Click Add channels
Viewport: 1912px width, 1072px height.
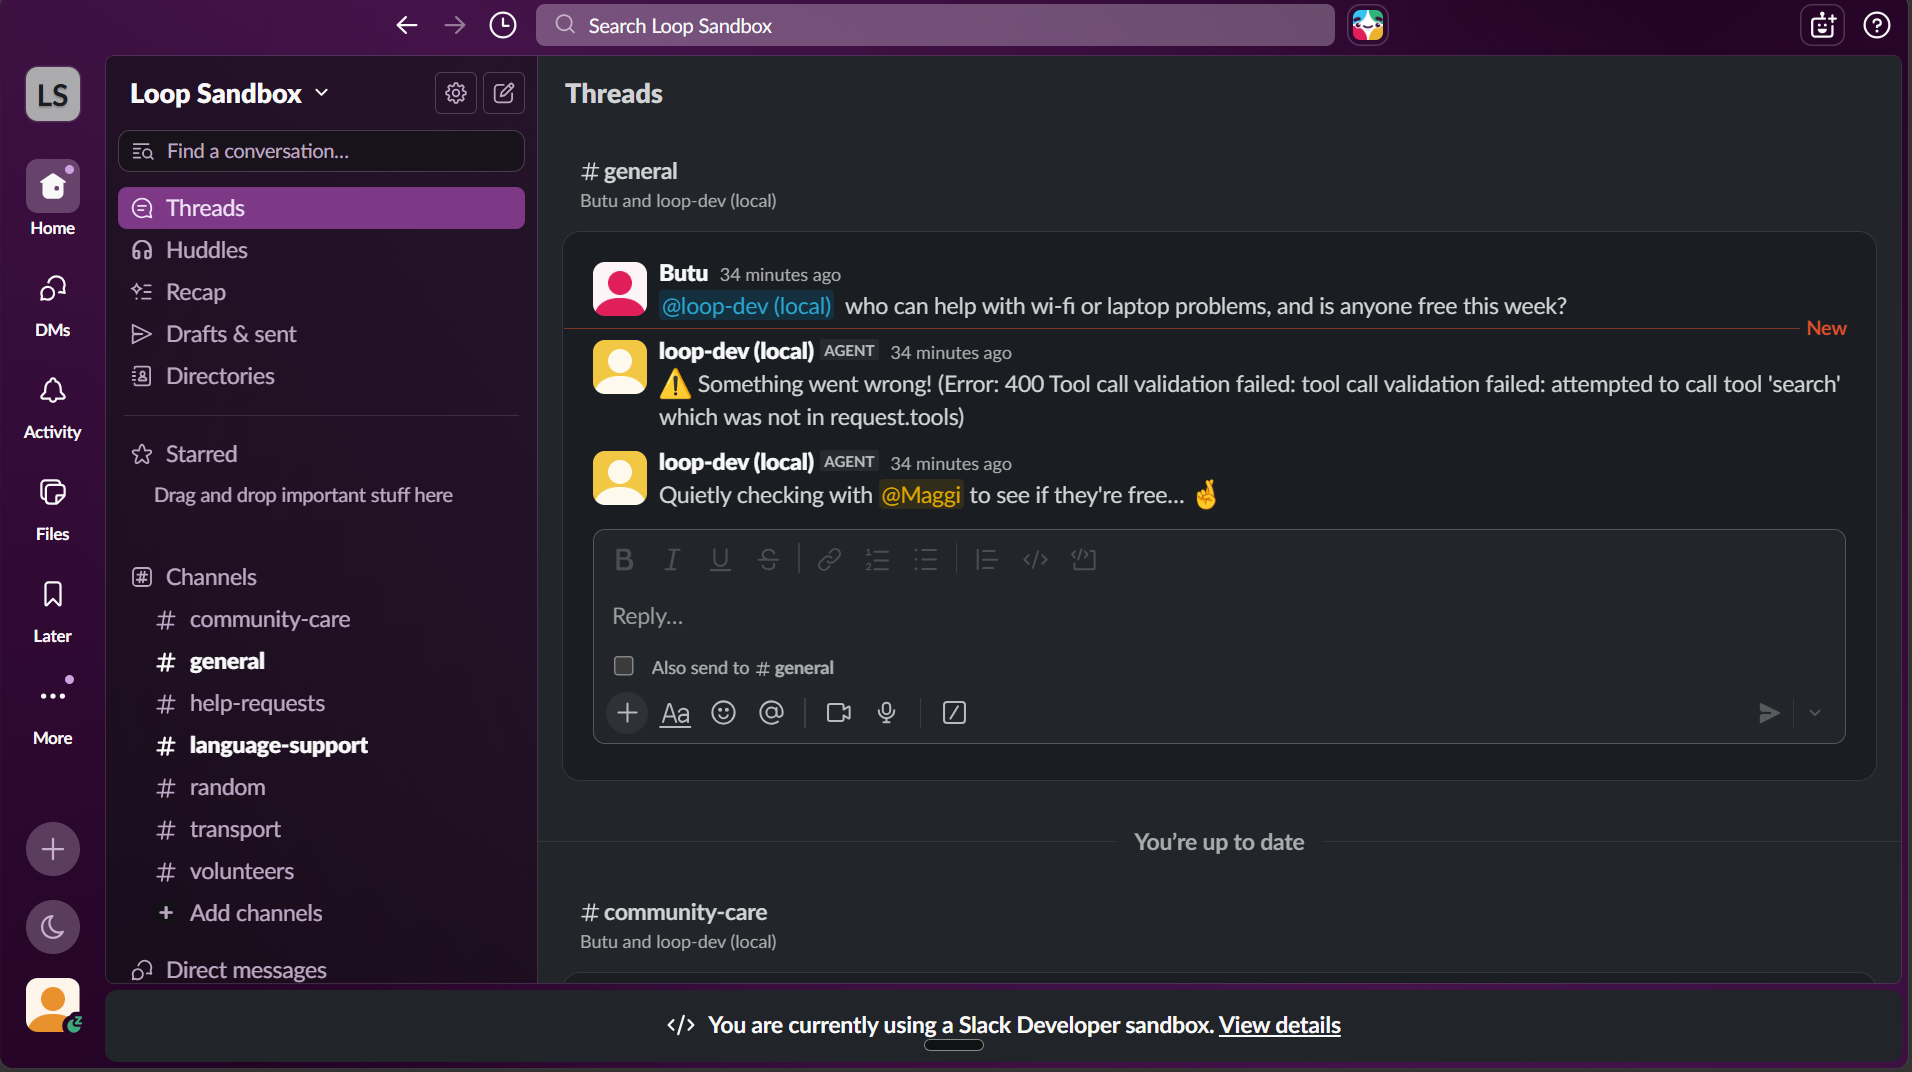321,913
